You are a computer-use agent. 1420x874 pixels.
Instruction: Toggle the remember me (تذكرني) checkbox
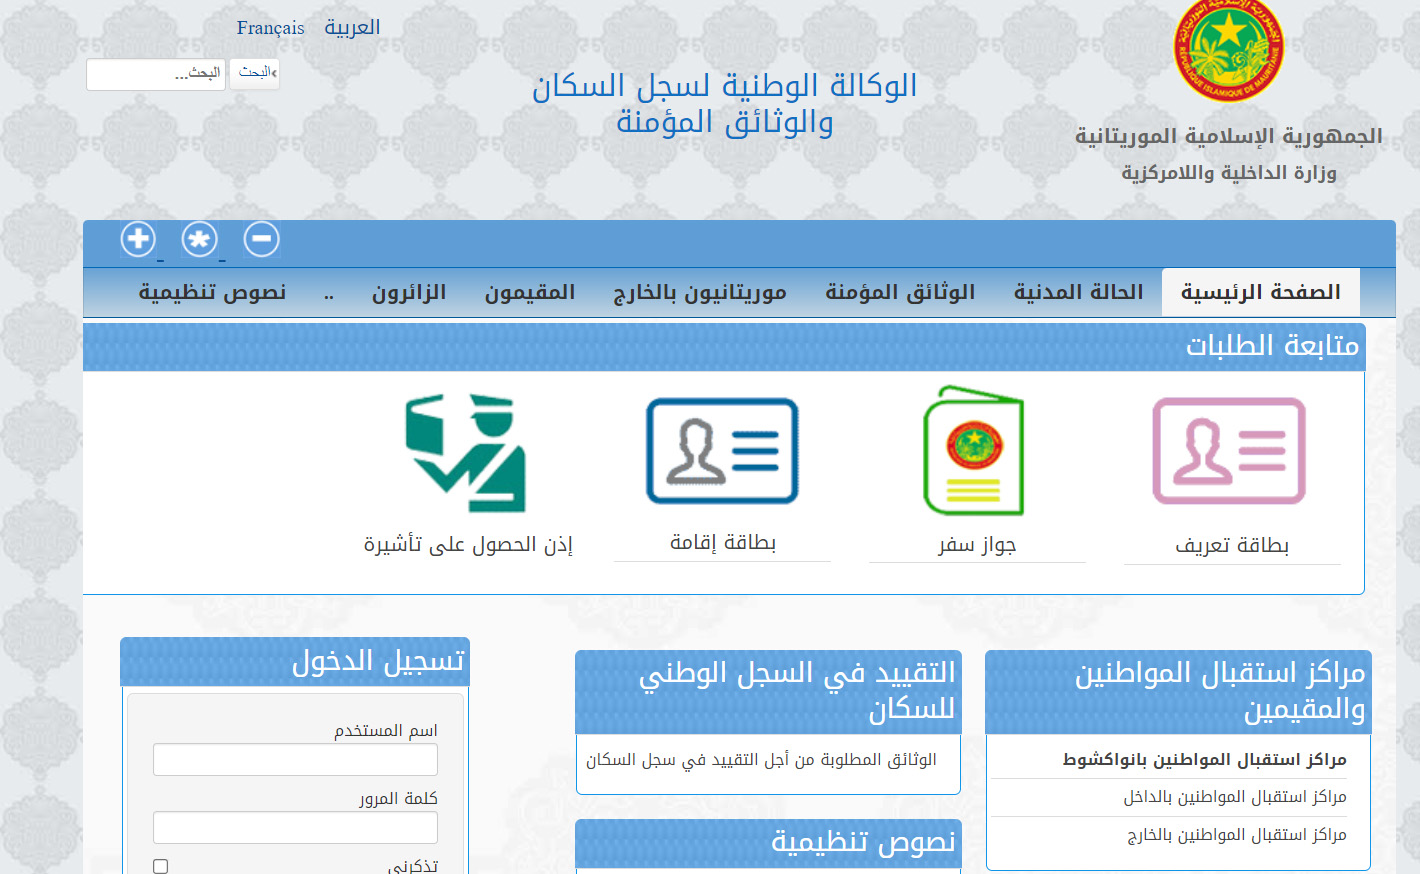tap(161, 866)
